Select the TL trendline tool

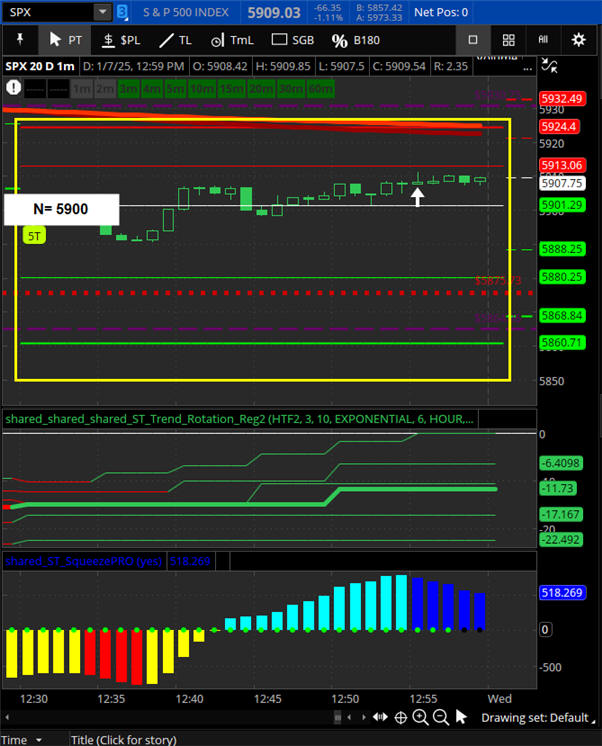[175, 40]
